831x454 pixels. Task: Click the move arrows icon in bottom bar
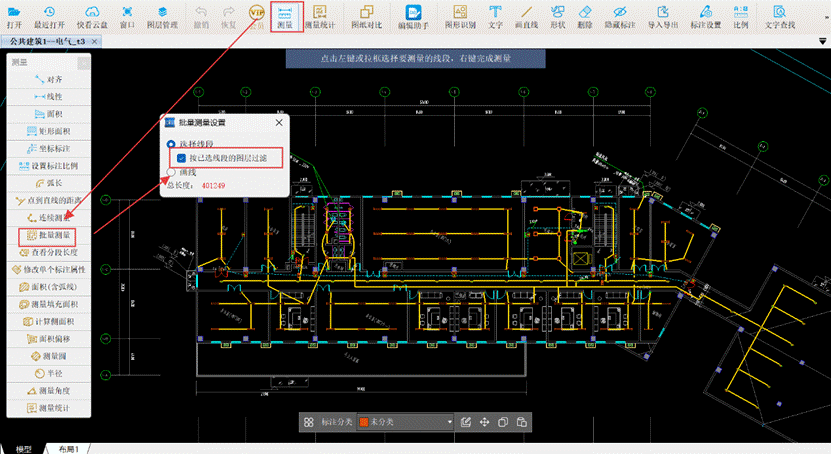click(484, 422)
